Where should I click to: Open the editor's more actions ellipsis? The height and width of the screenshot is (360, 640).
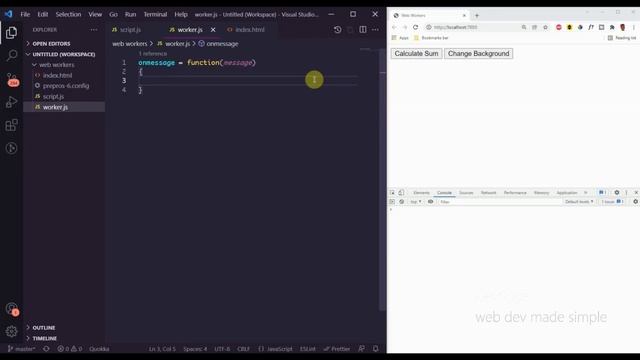click(375, 29)
